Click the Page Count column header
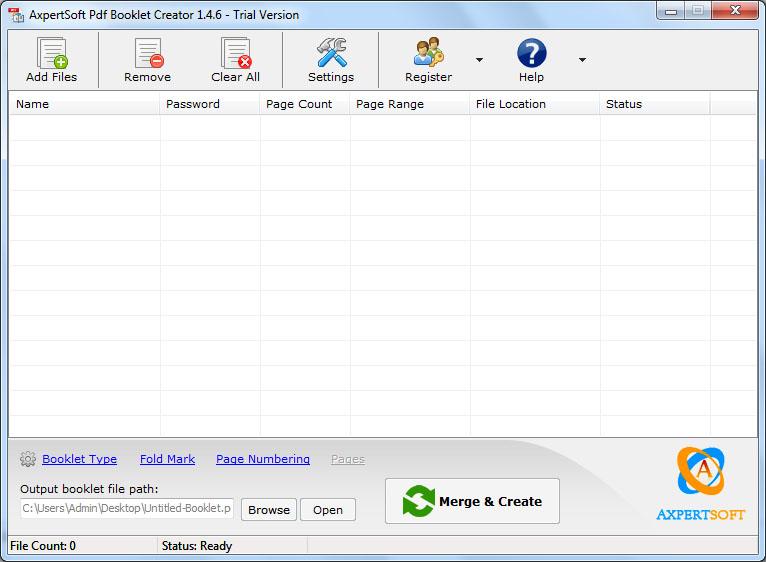Viewport: 766px width, 562px height. [305, 104]
